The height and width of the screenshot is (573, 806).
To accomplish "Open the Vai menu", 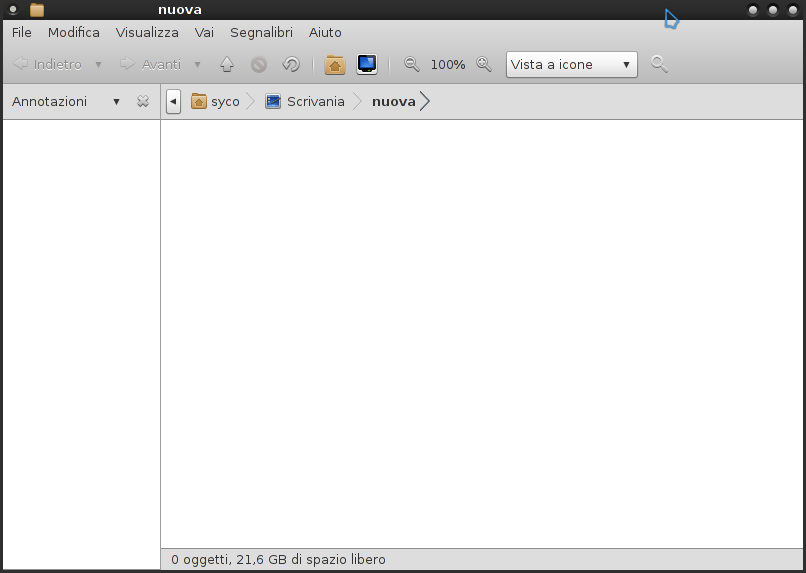I will click(x=204, y=32).
